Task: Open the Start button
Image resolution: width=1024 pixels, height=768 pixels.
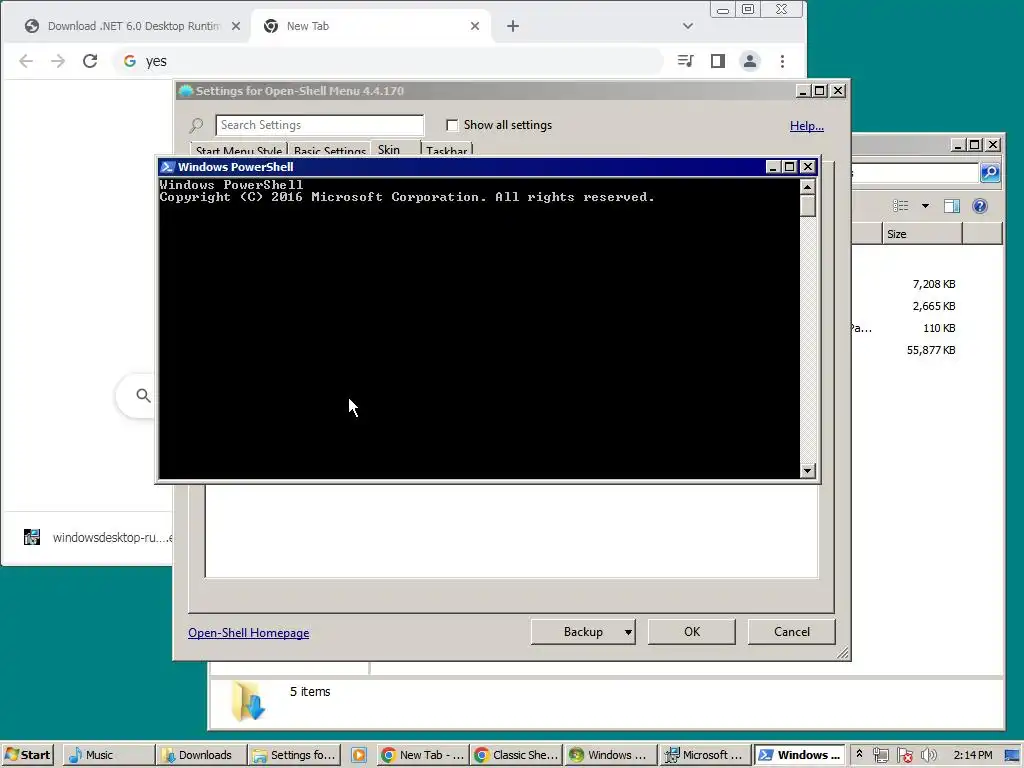Action: 27,755
